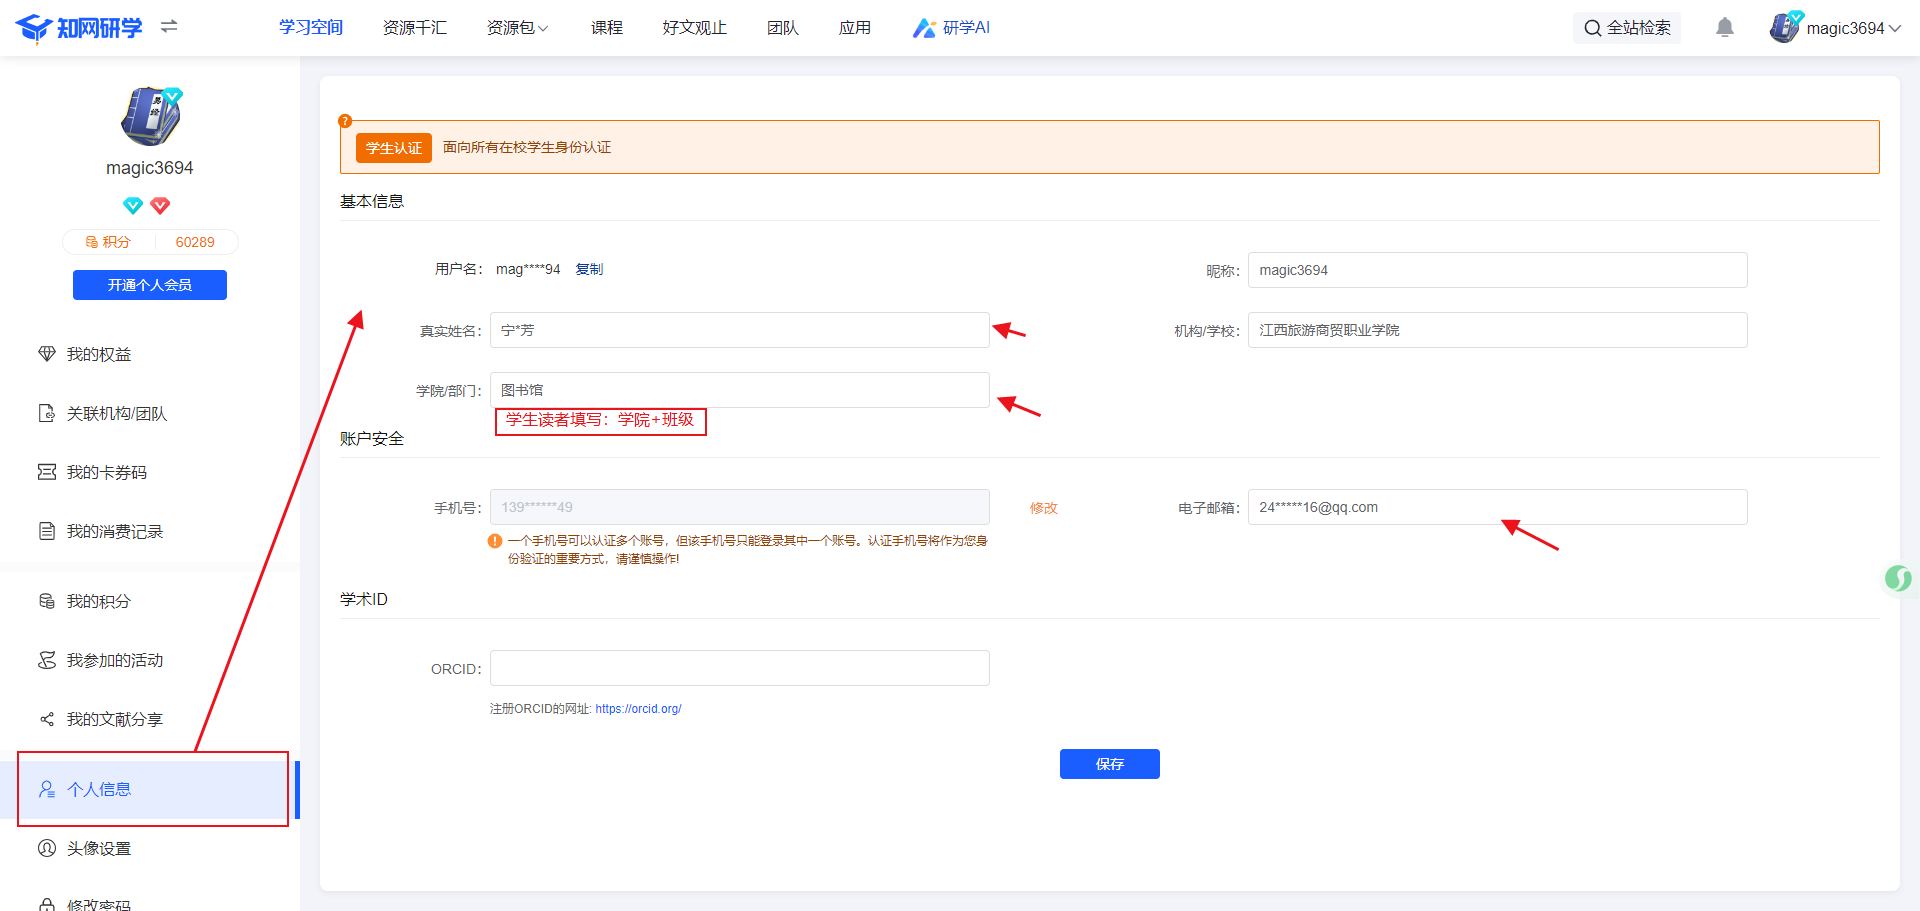Viewport: 1920px width, 911px height.
Task: Click the green floating assistant icon
Action: click(1897, 578)
